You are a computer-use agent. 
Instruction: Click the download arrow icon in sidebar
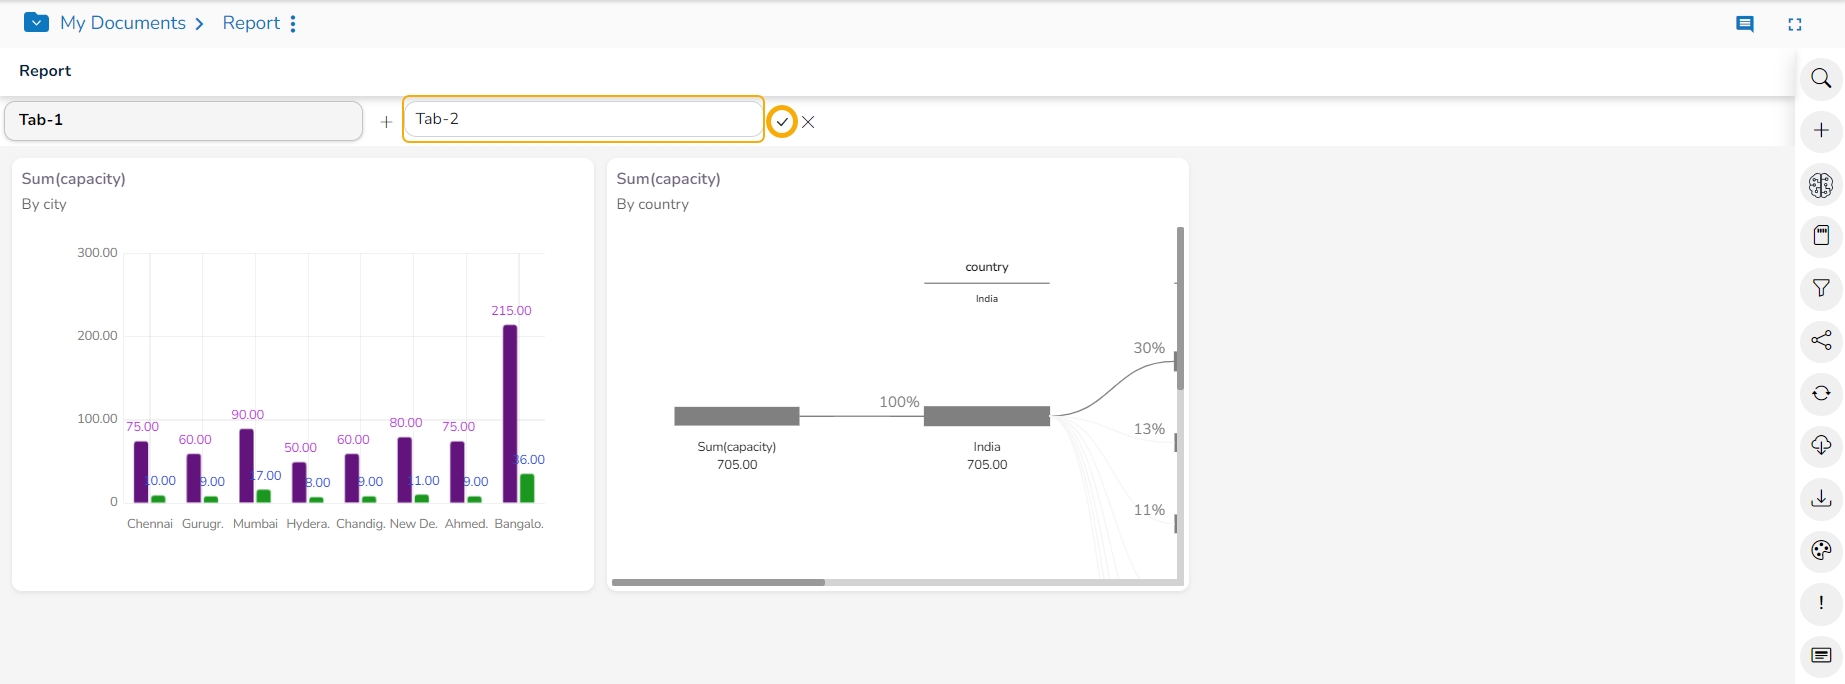[x=1821, y=498]
